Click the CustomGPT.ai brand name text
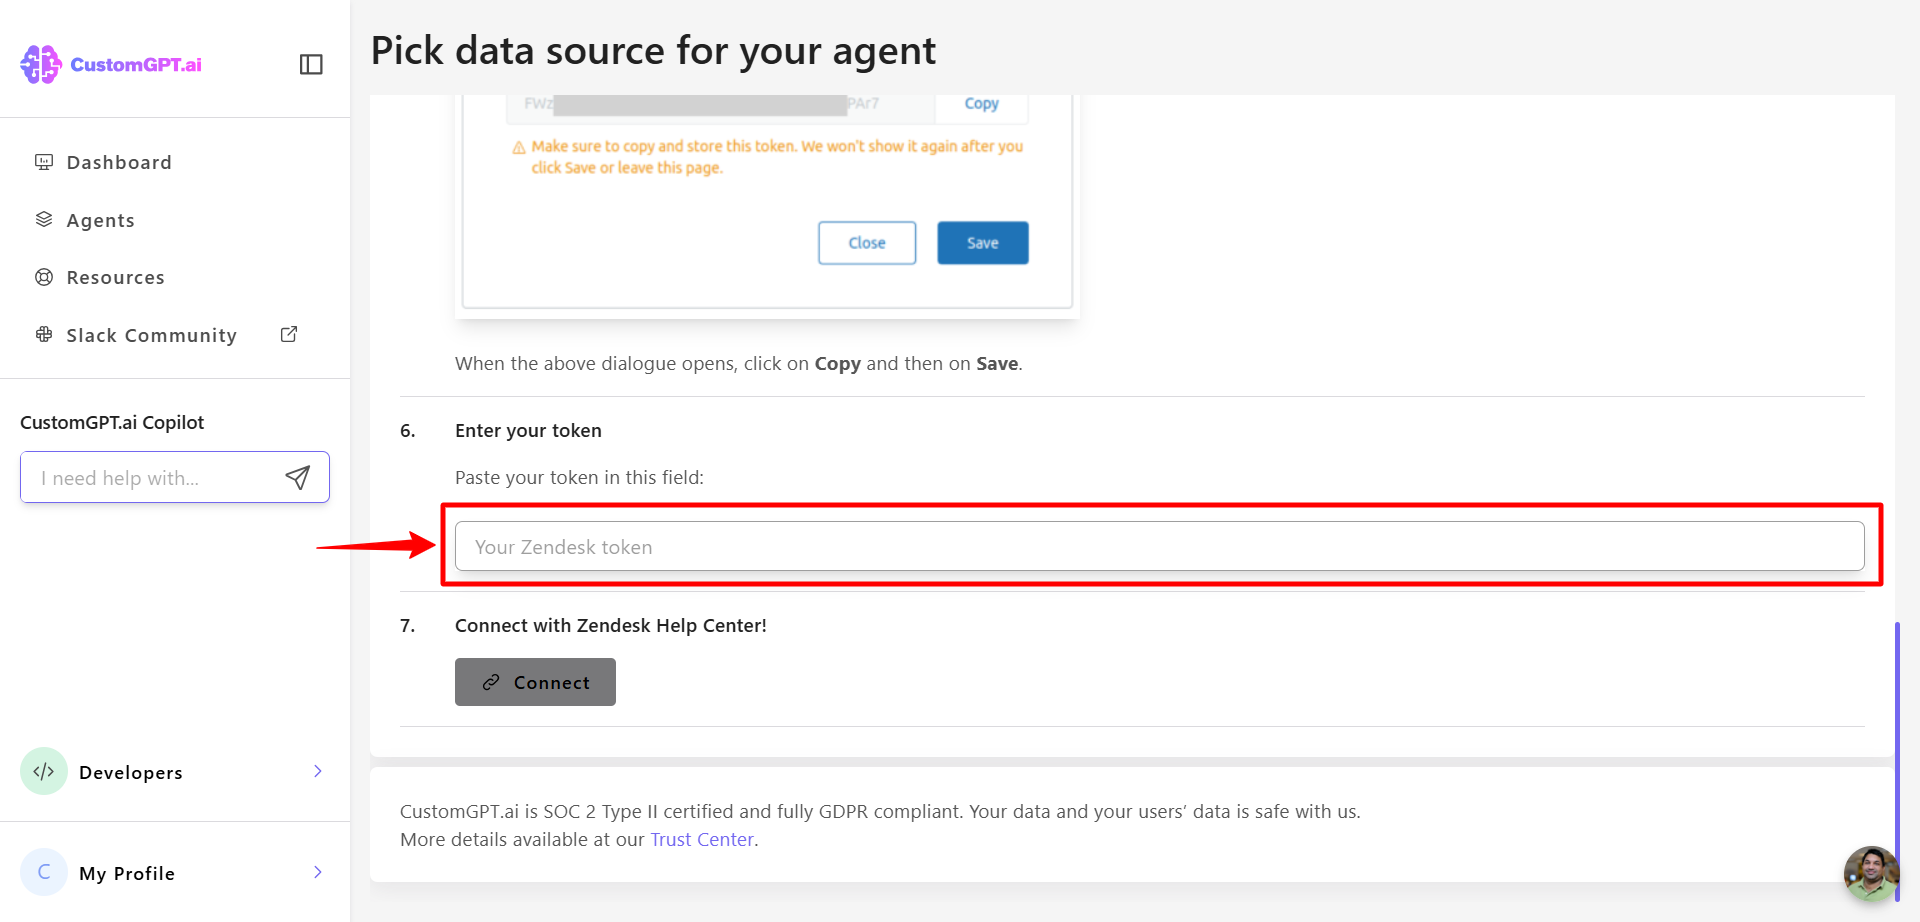 (x=136, y=65)
